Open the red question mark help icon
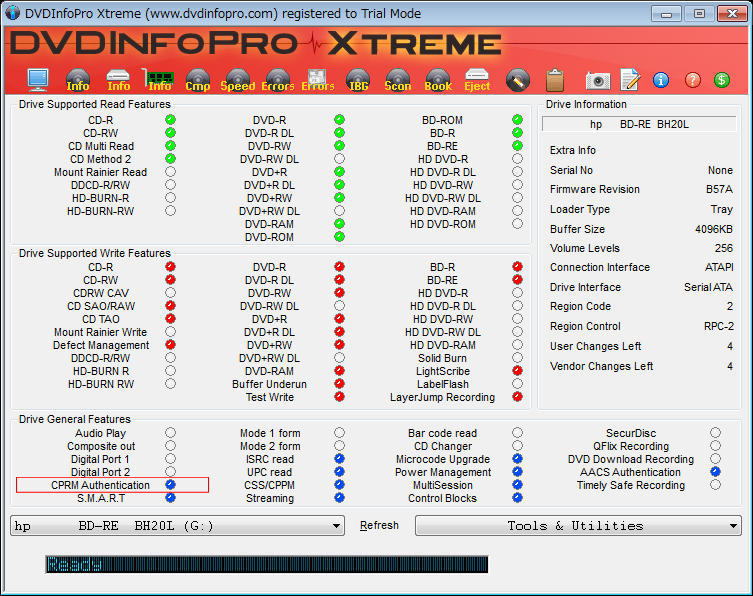753x596 pixels. point(692,80)
